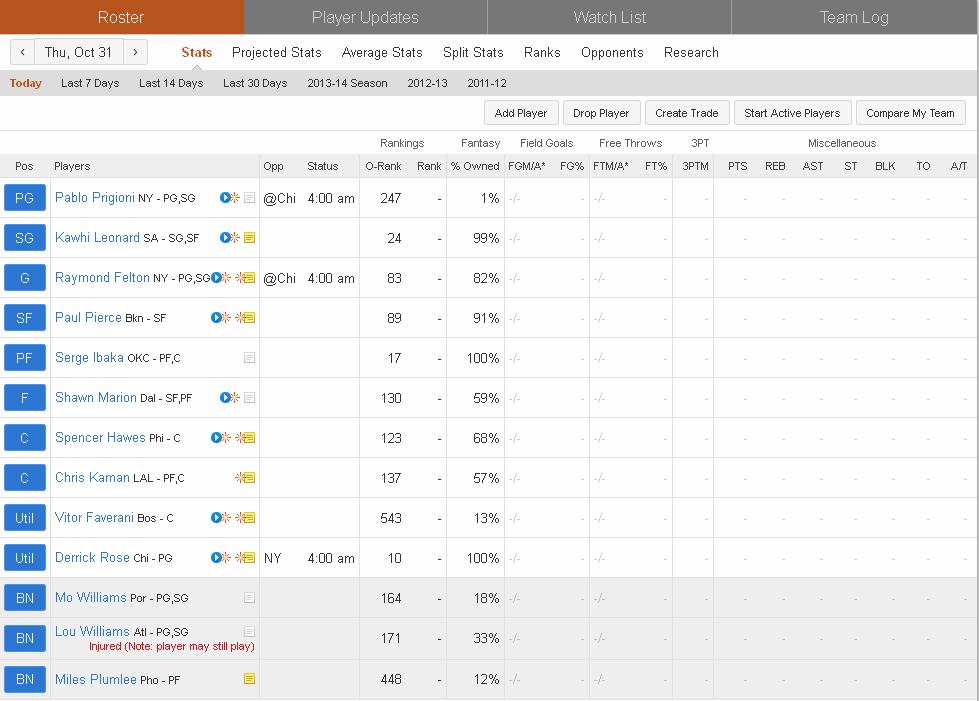Viewport: 979px width, 701px height.
Task: Click the % Owned column header
Action: pyautogui.click(x=475, y=166)
